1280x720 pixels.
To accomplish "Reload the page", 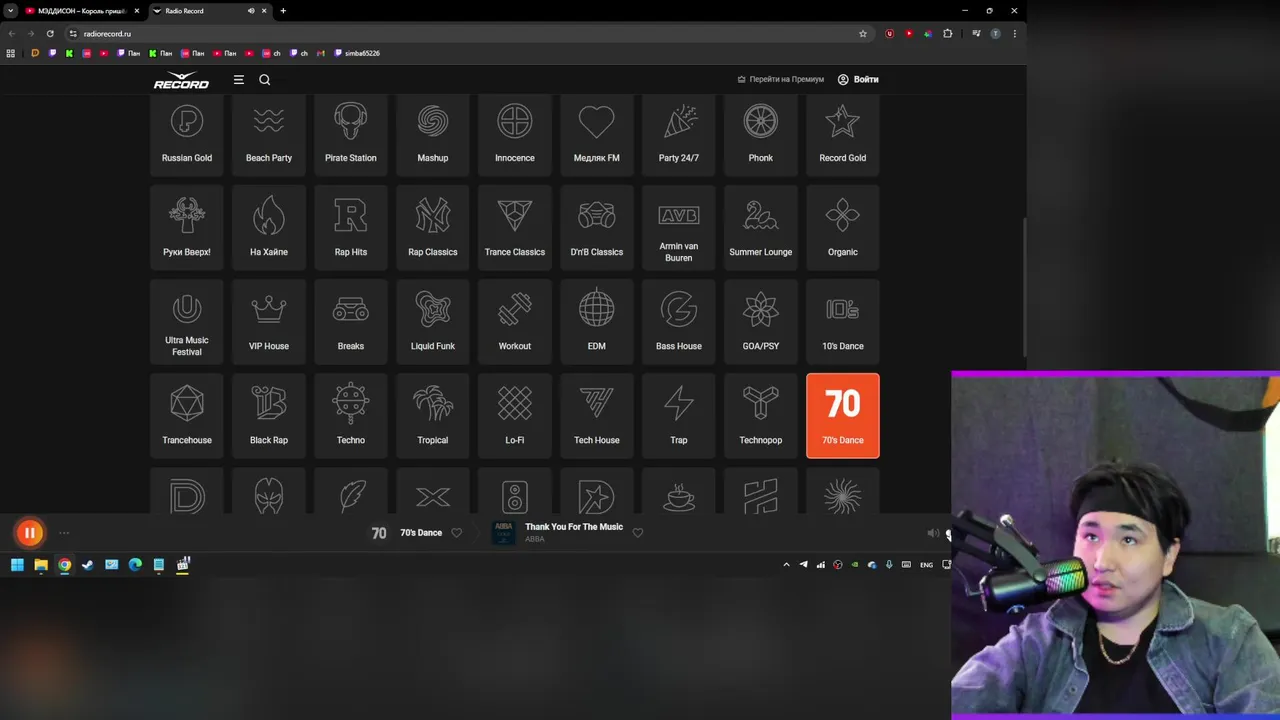I will 50,33.
